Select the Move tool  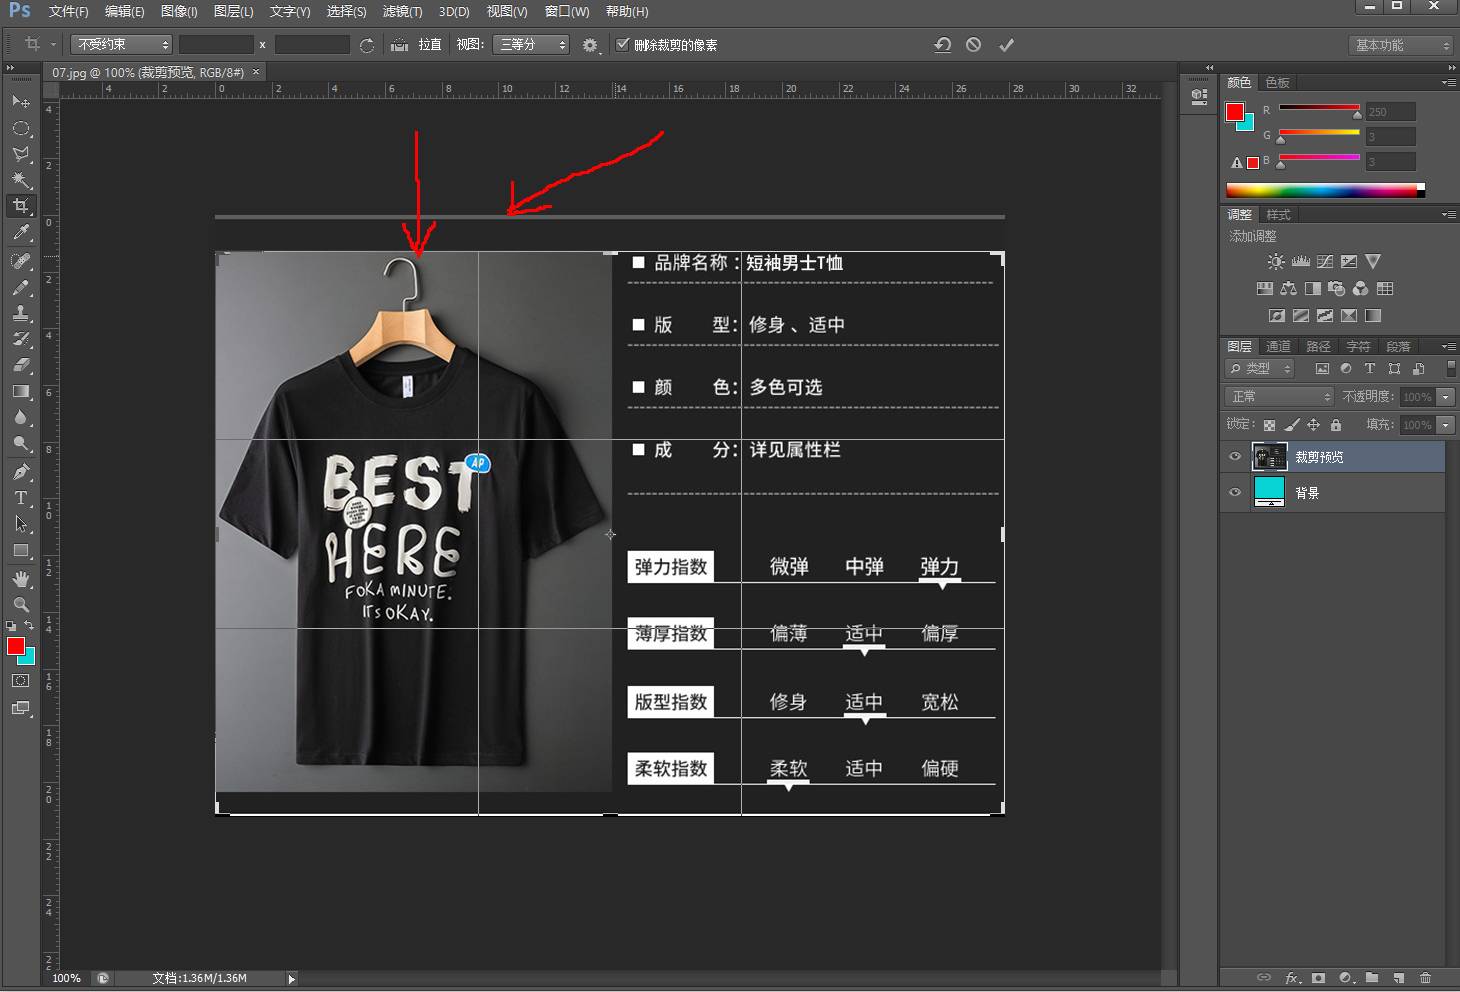[x=20, y=102]
